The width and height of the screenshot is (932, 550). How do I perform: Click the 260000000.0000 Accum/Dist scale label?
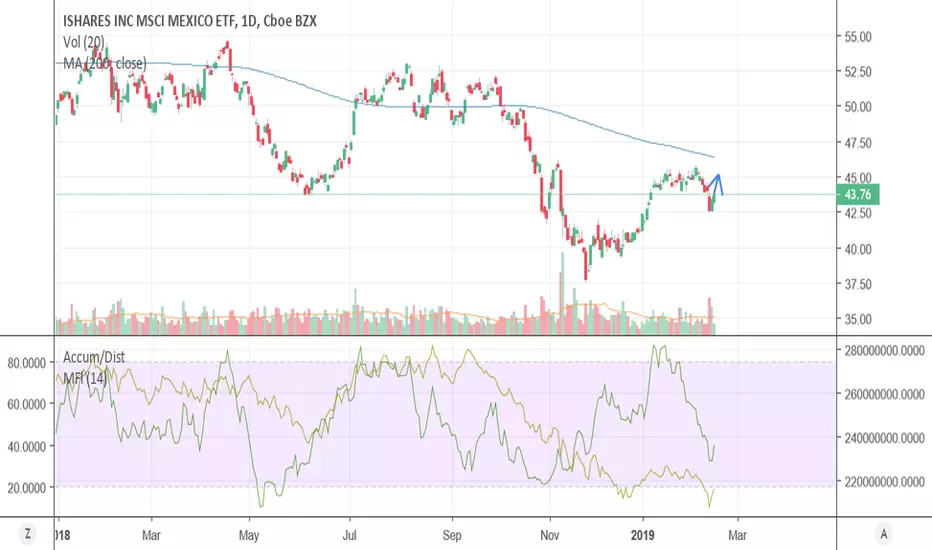pos(884,394)
